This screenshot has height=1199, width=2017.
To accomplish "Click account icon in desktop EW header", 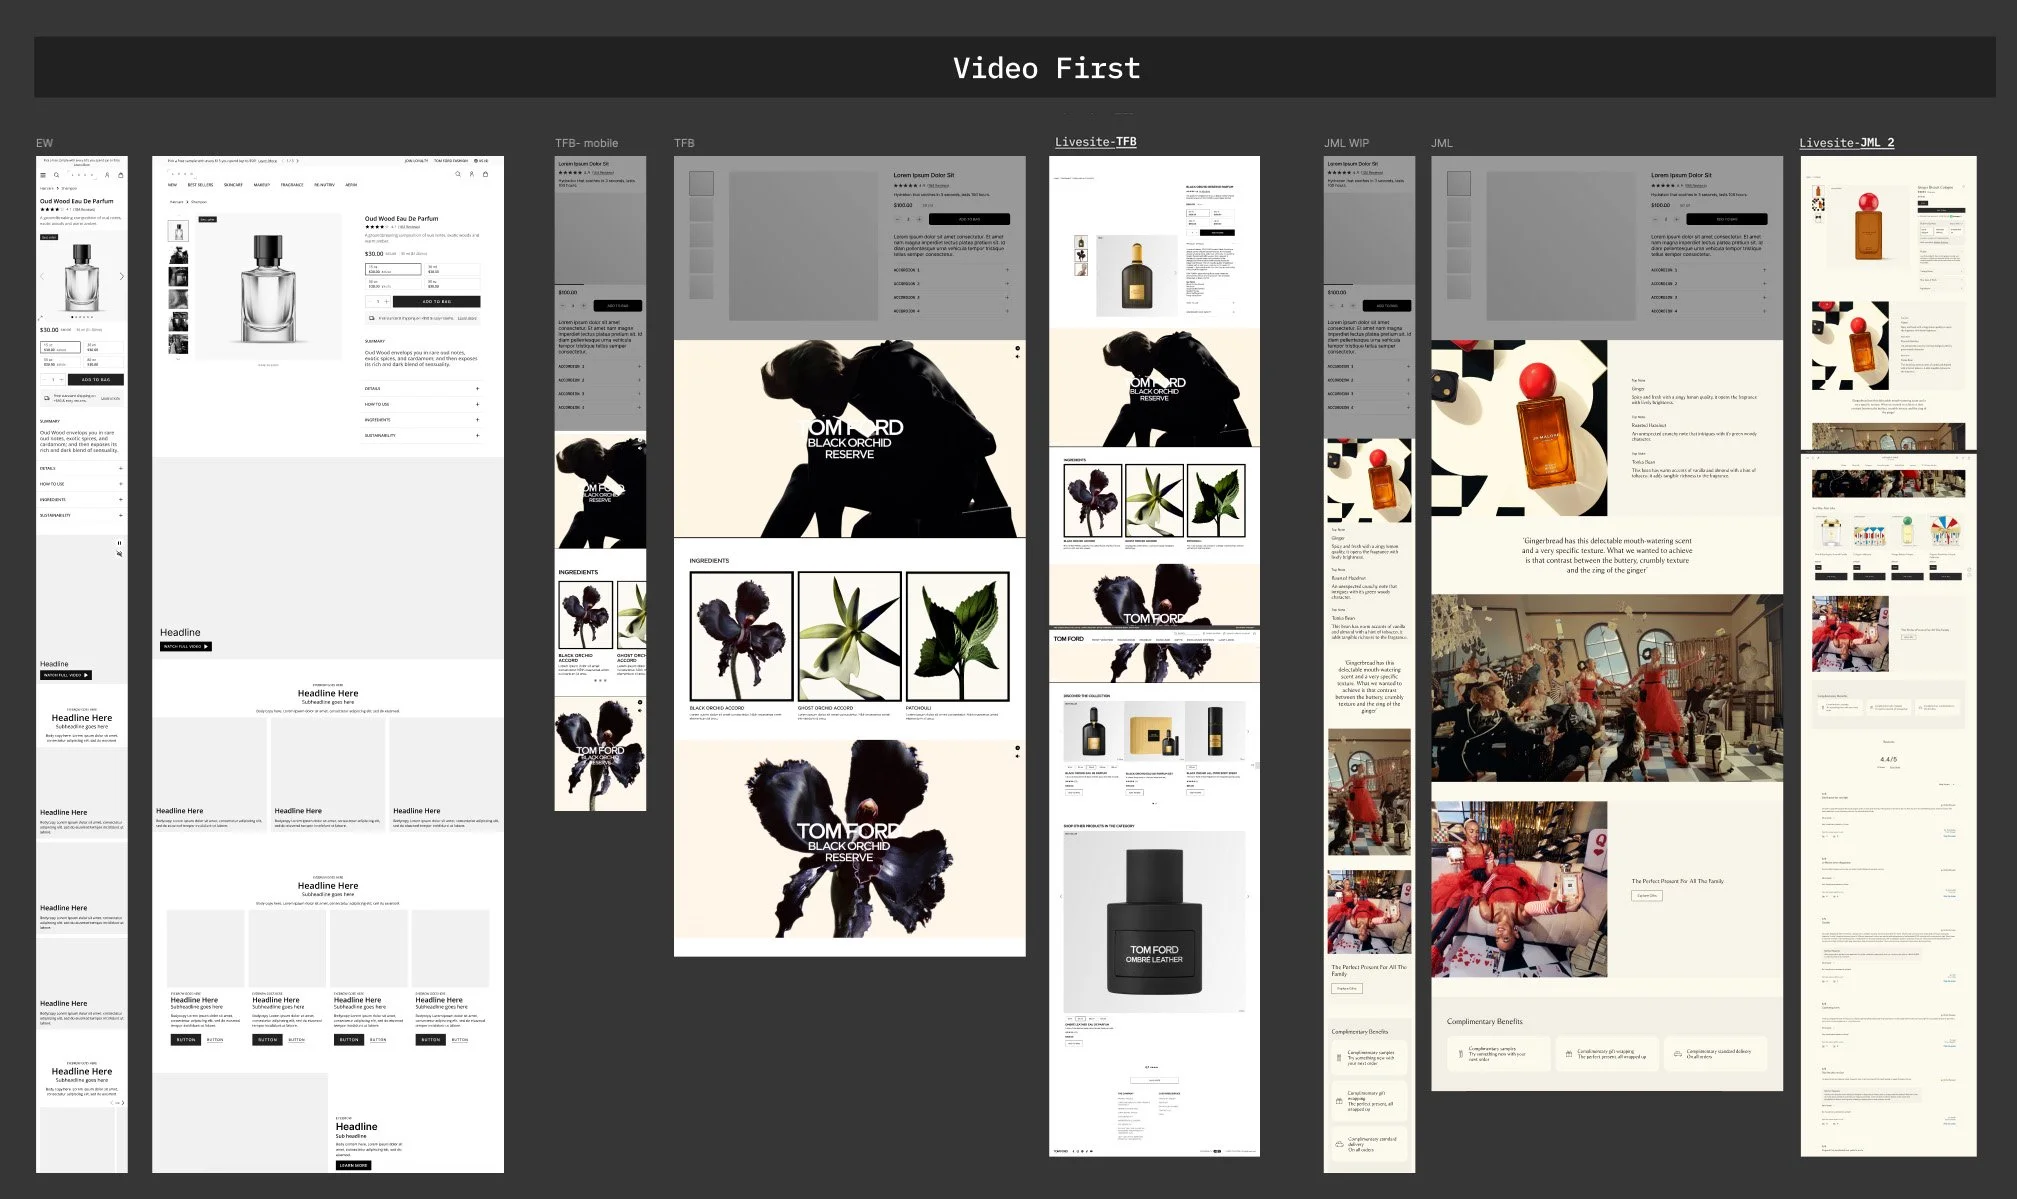I will click(472, 174).
